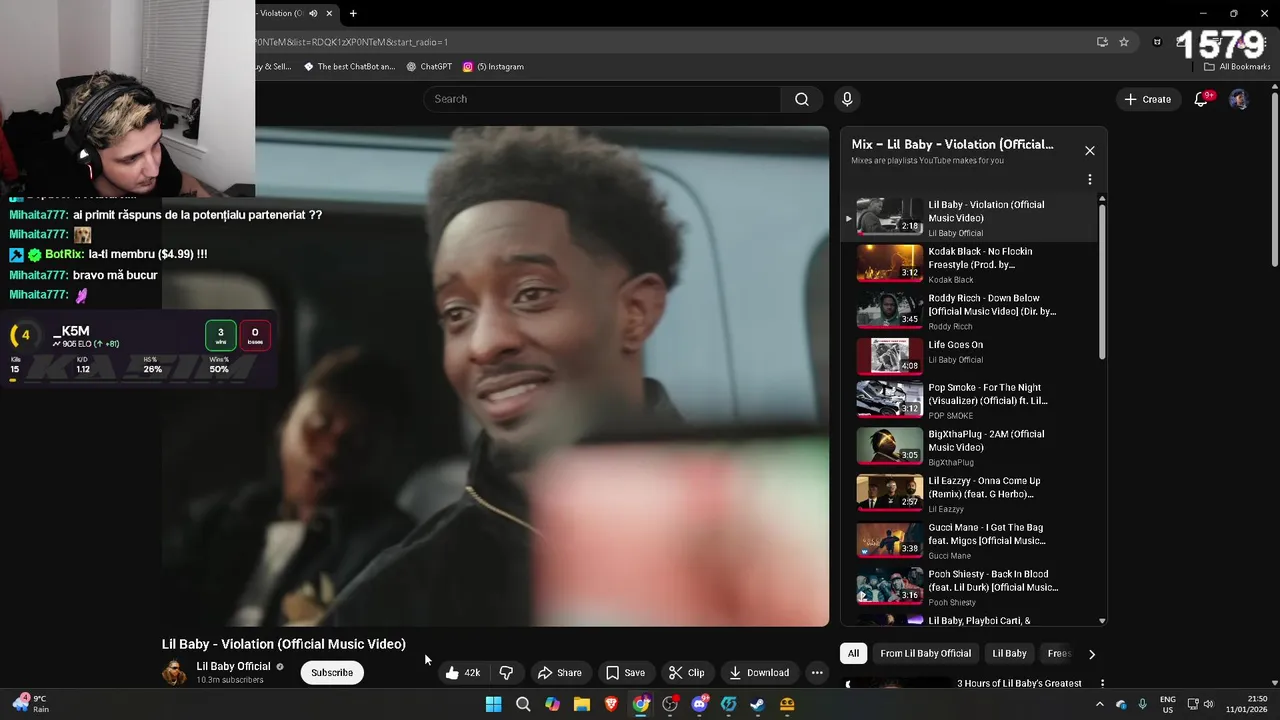
Task: Select current Lil Baby Violation playlist item
Action: (x=969, y=217)
